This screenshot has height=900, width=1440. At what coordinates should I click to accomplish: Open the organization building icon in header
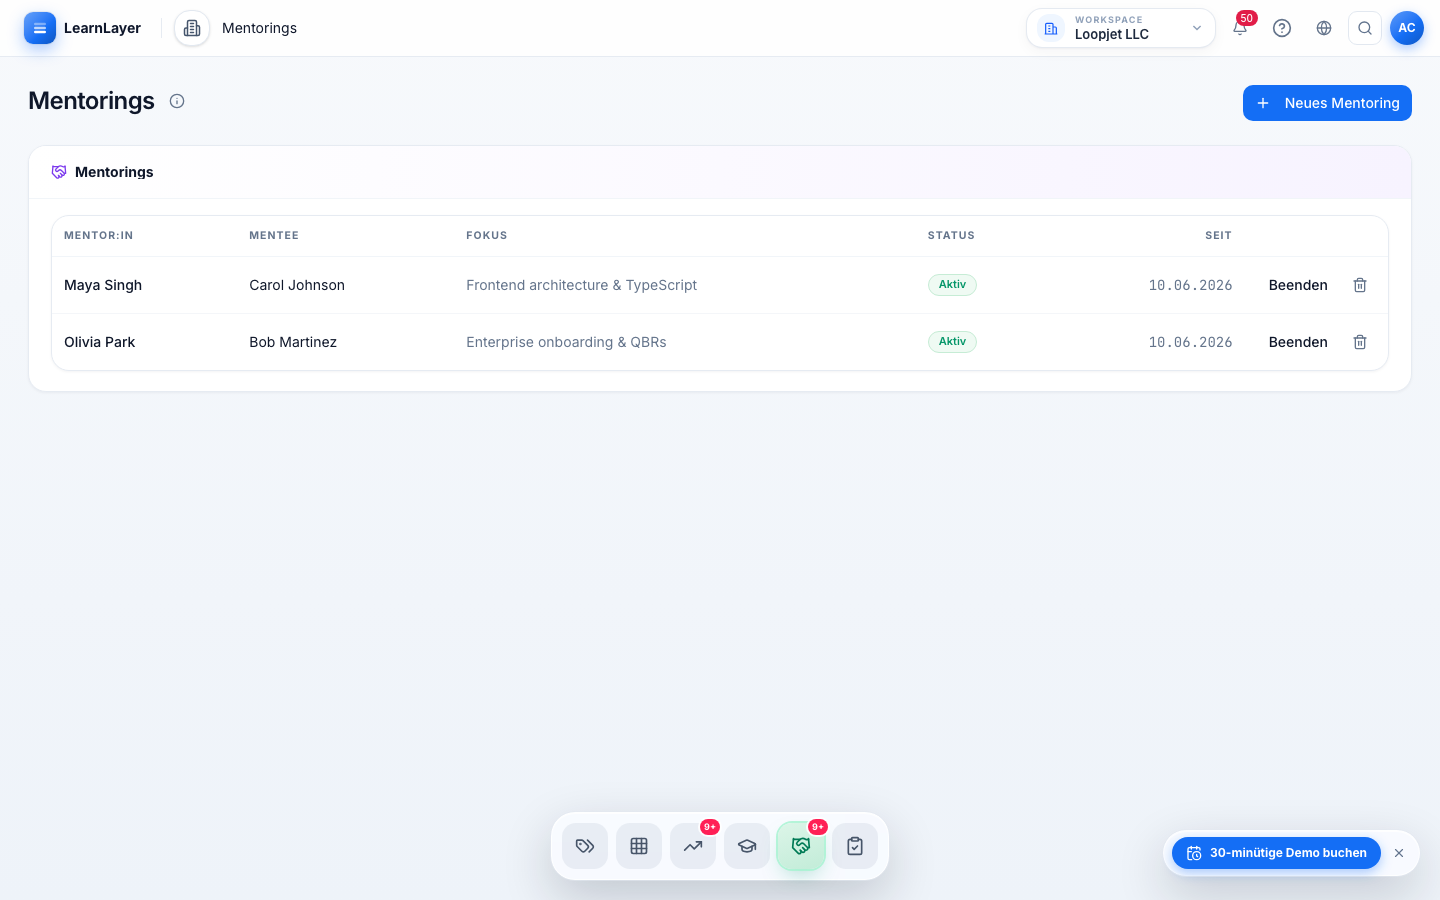(192, 28)
